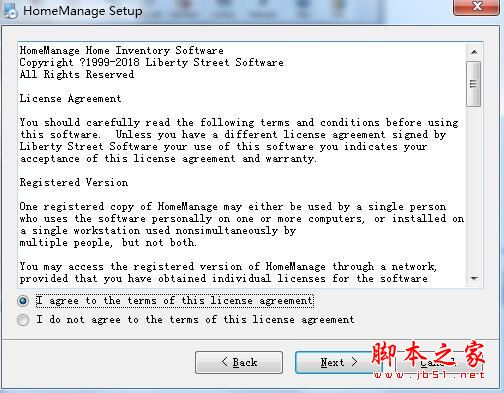Viewport: 504px width, 393px height.
Task: Click the empty scrollbar track below the thumb
Action: [x=474, y=189]
